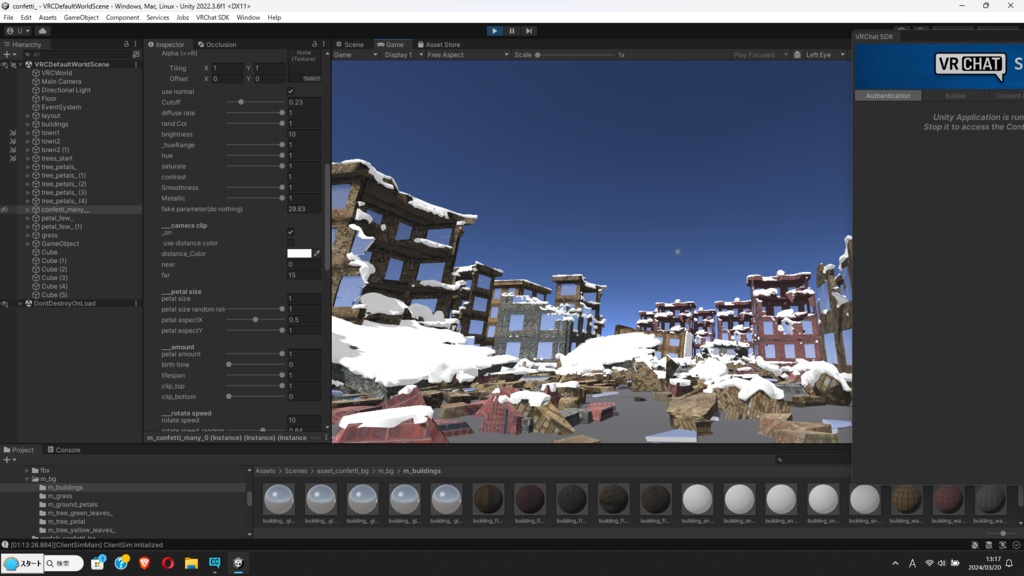Switch to the Occlusion tab
Viewport: 1024px width, 576px height.
coord(217,44)
